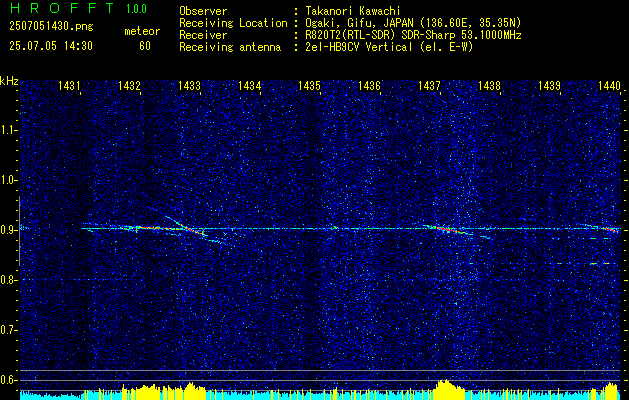Select the file name 2507051430.png
Image resolution: width=629 pixels, height=400 pixels.
tap(51, 27)
